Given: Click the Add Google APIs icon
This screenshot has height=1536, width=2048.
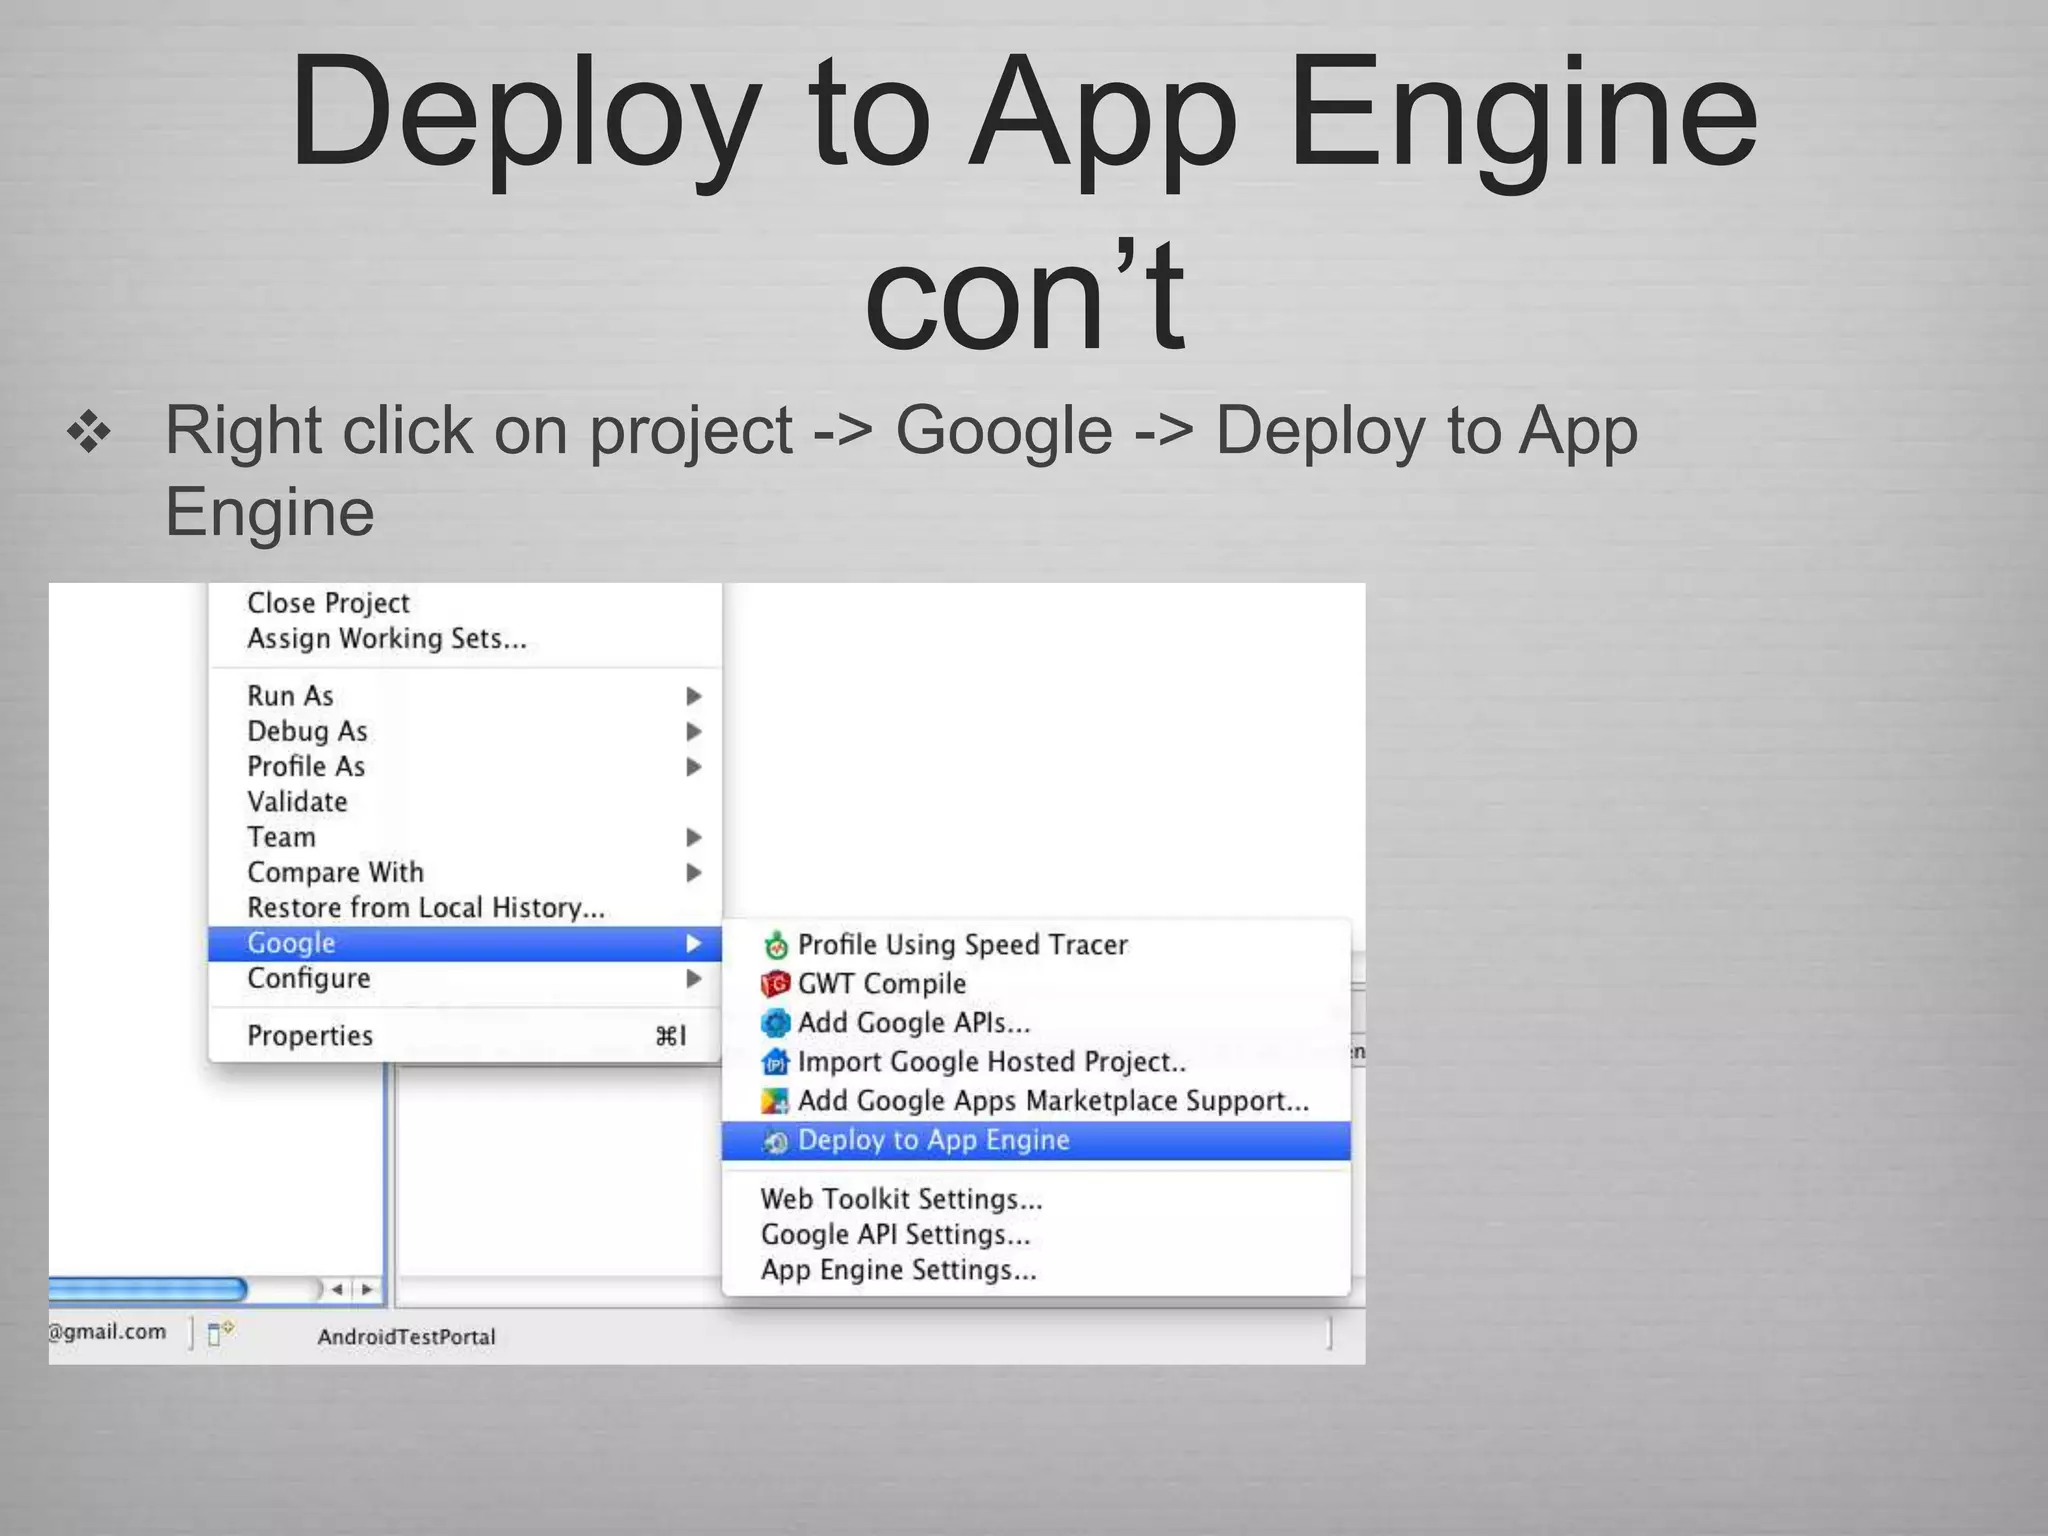Looking at the screenshot, I should (x=775, y=1023).
